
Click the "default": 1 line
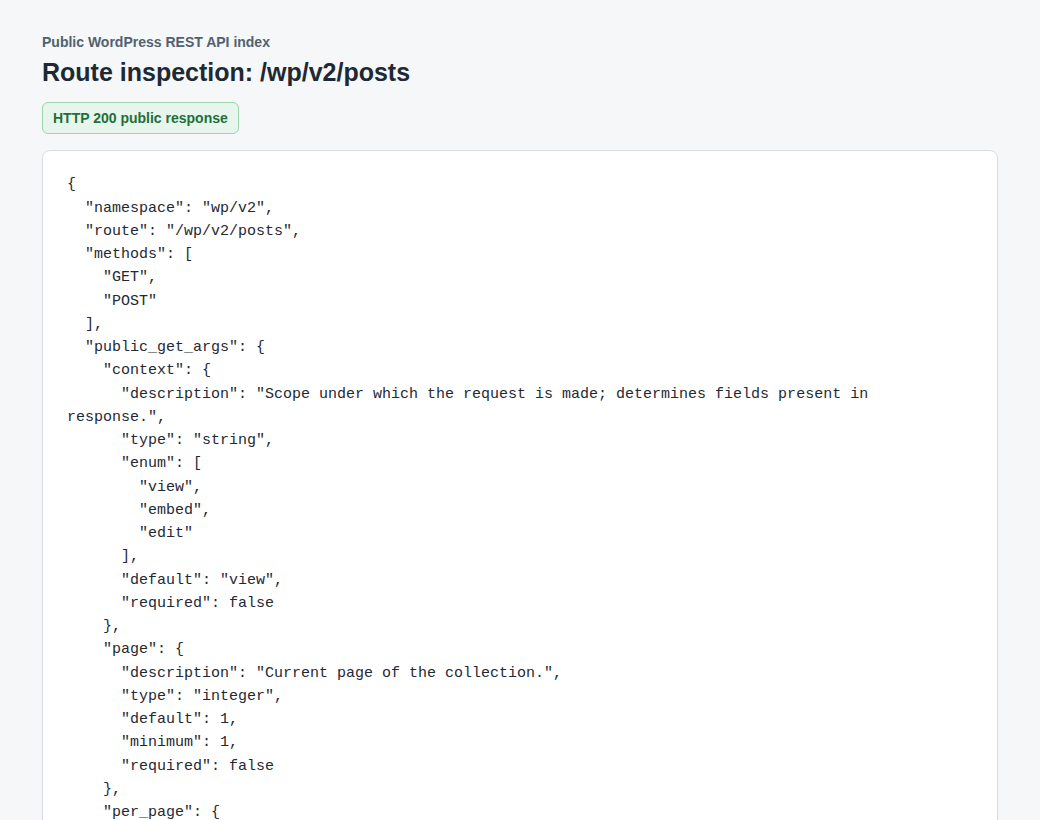(x=179, y=718)
